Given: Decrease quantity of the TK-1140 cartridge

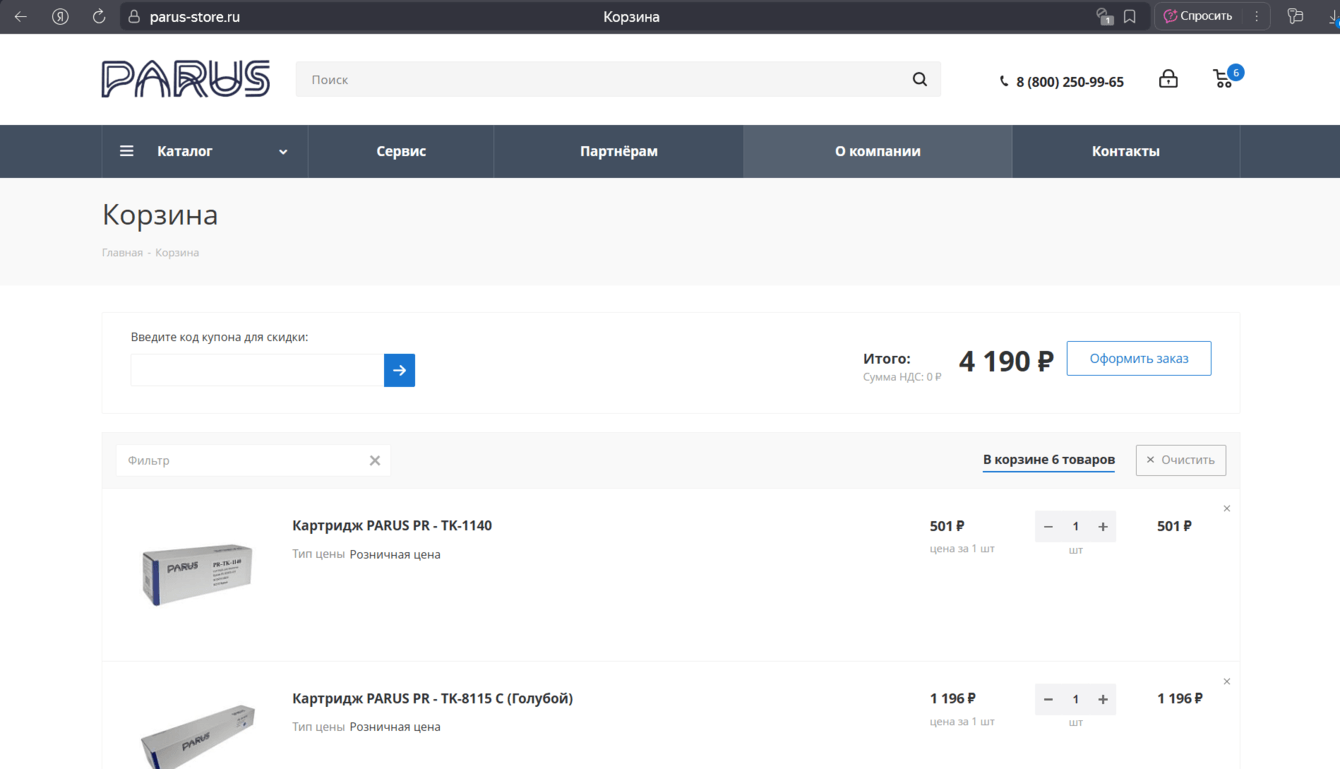Looking at the screenshot, I should 1048,526.
